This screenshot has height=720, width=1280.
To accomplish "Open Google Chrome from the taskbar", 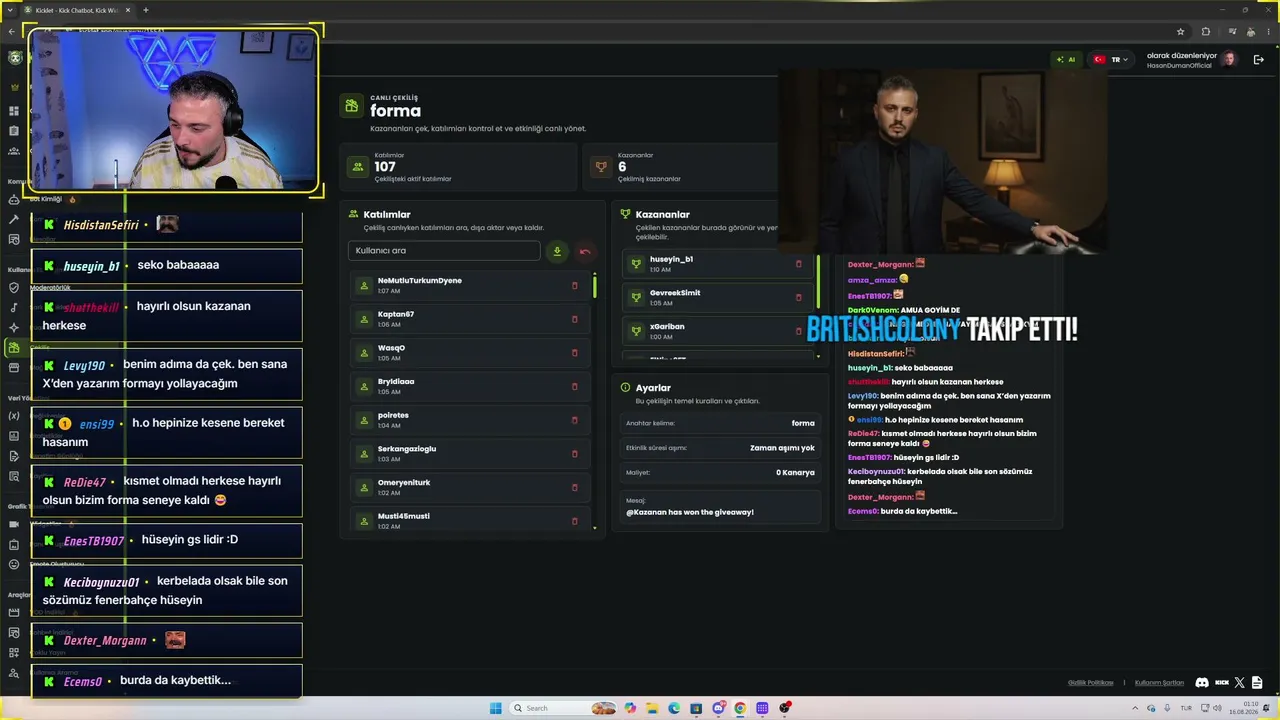I will 740,708.
